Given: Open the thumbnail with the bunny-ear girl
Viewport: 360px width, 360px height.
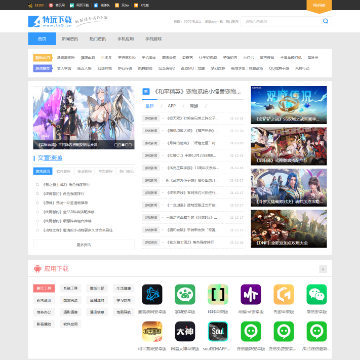Looking at the screenshot, I should [x=289, y=188].
